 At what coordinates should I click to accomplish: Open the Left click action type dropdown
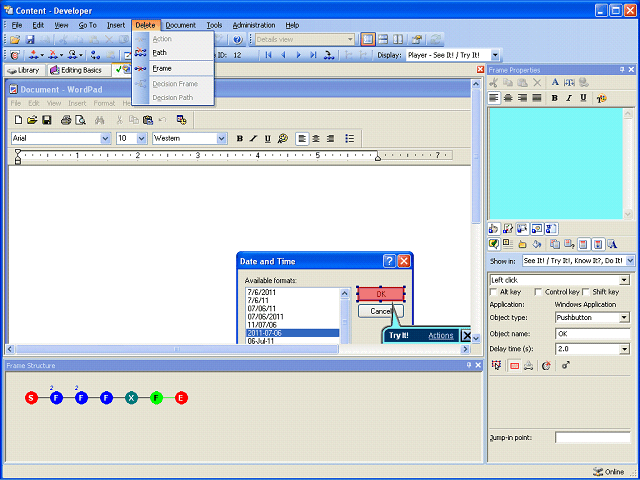(624, 280)
